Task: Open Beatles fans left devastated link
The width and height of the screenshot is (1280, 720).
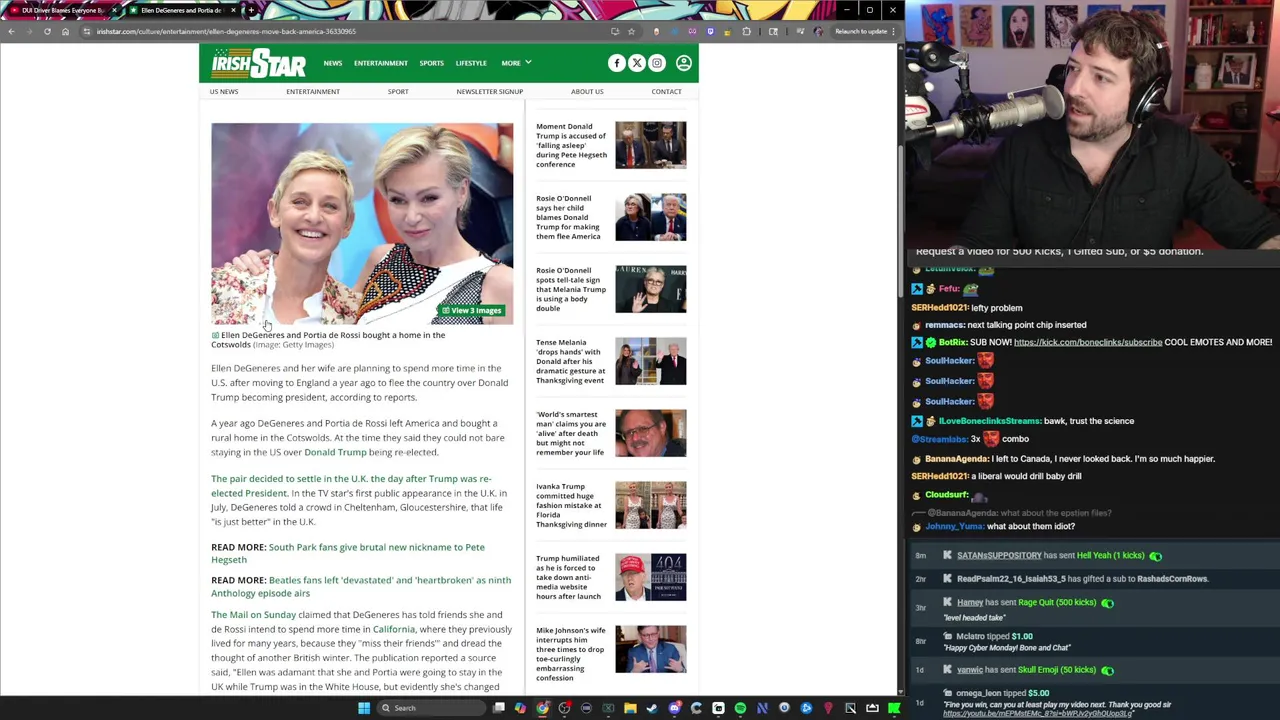Action: click(x=361, y=586)
